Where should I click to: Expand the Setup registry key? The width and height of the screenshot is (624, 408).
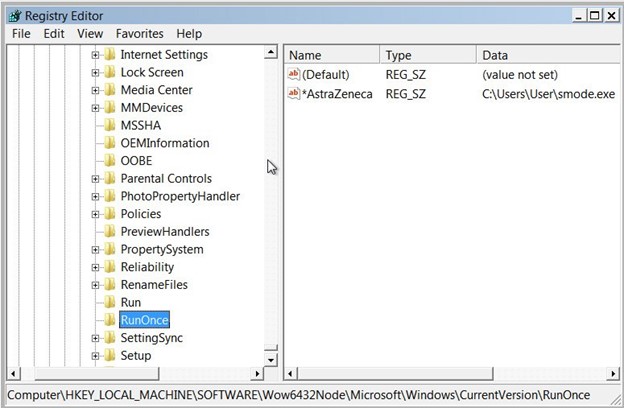click(x=96, y=356)
